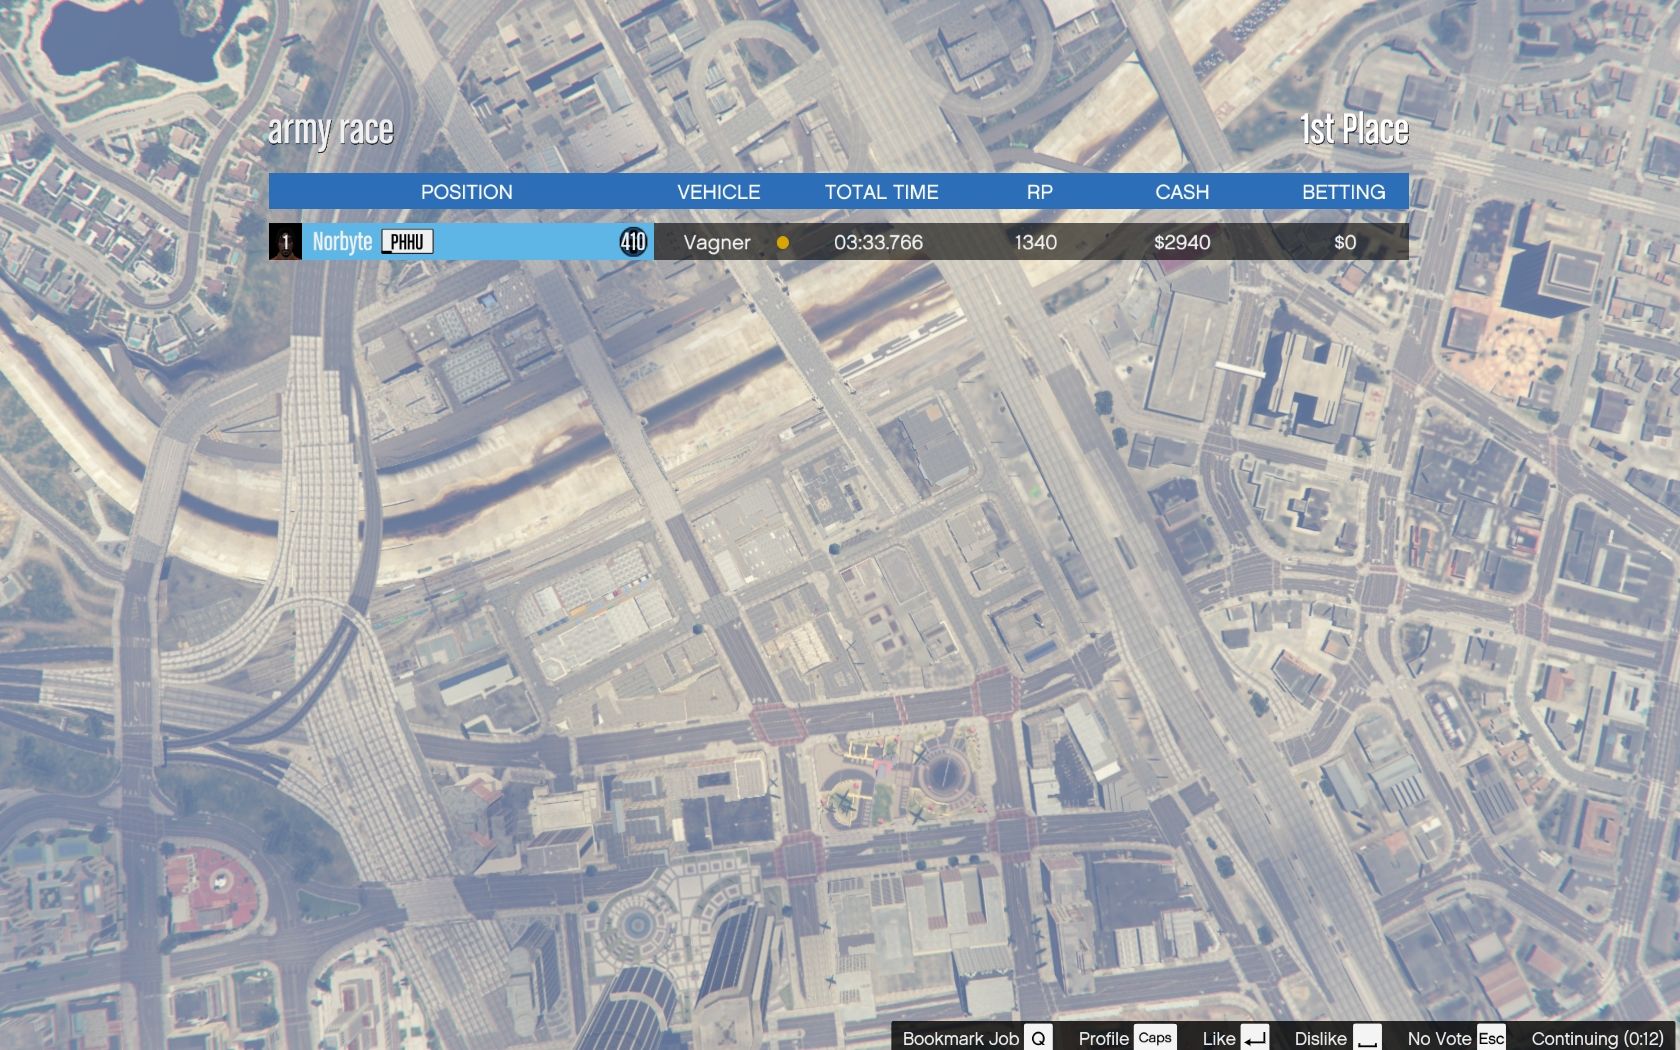Click the Caps key icon for Profile
The width and height of the screenshot is (1680, 1050).
coord(1155,1038)
